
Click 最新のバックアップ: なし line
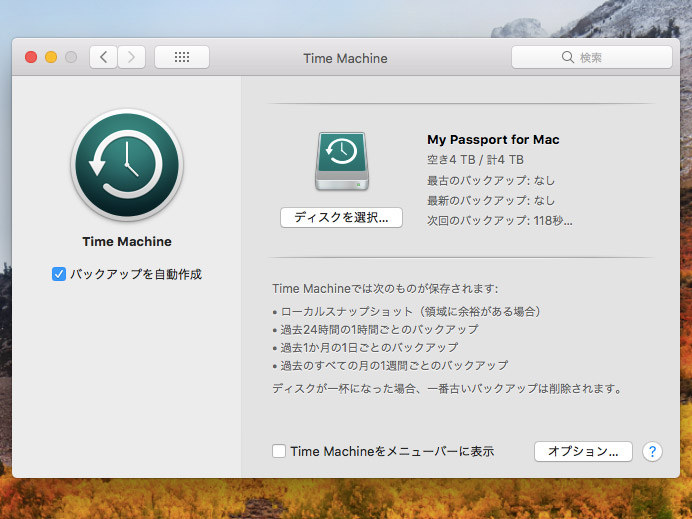491,200
